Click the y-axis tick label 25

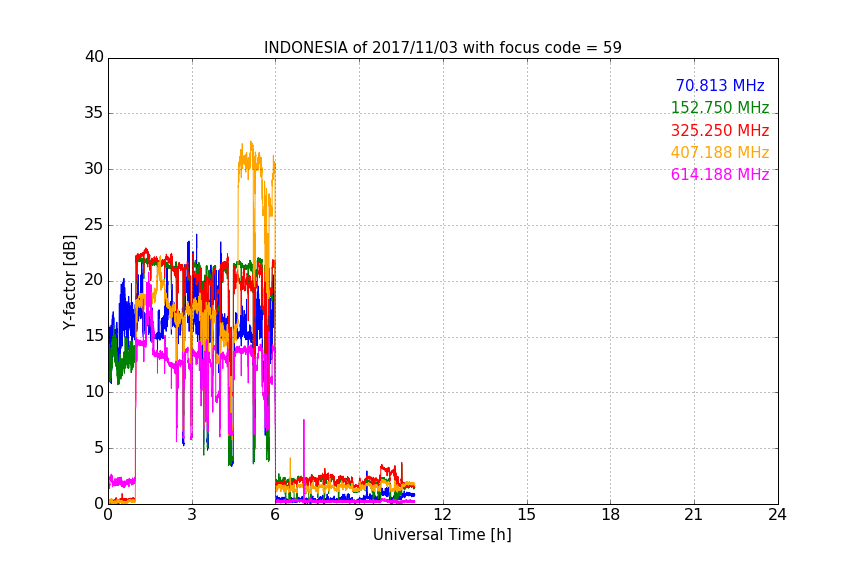(94, 225)
